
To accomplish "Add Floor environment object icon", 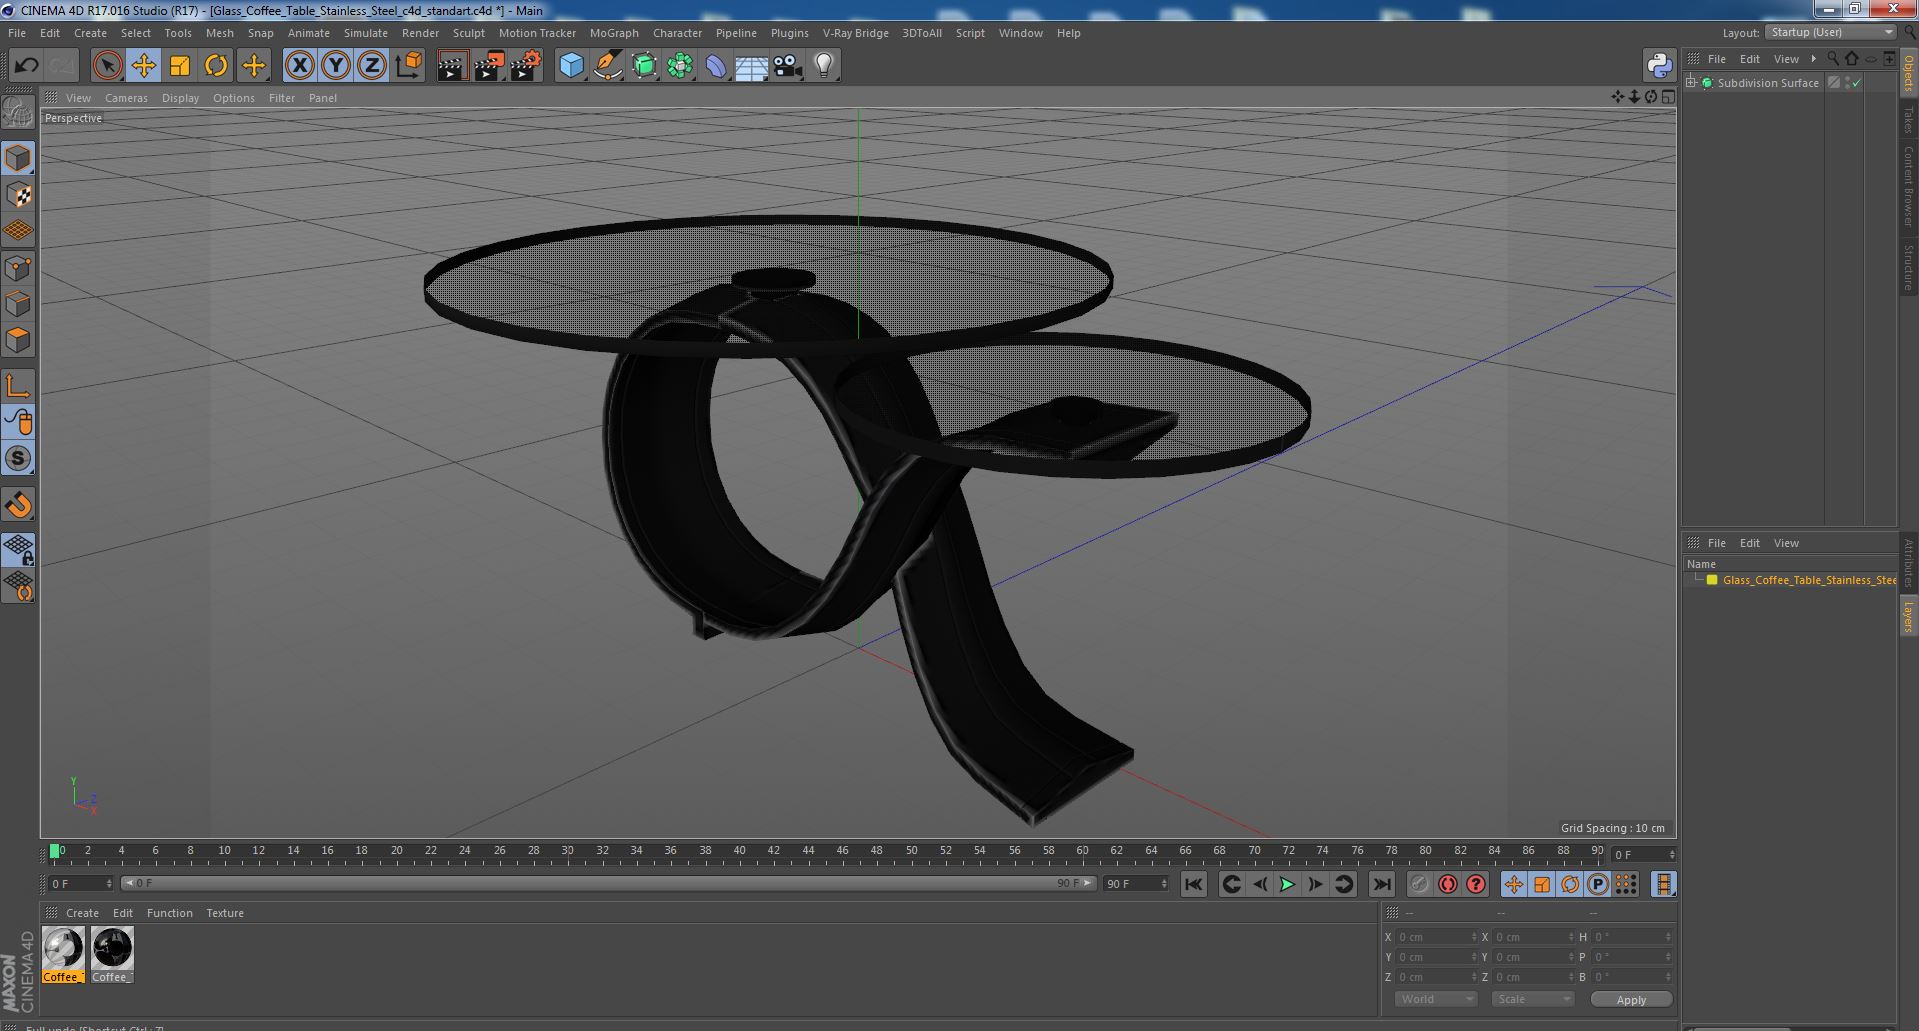I will tap(752, 66).
